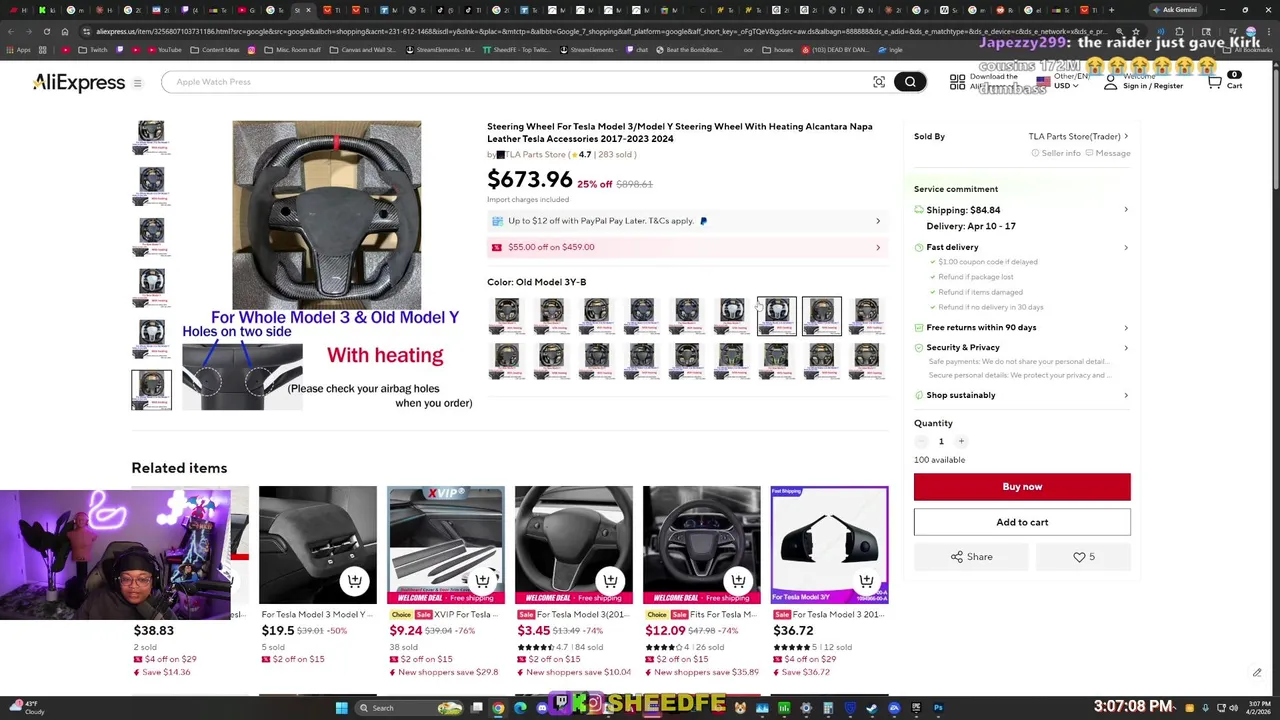
Task: Open the categories menu icon beside the logo
Action: [138, 83]
